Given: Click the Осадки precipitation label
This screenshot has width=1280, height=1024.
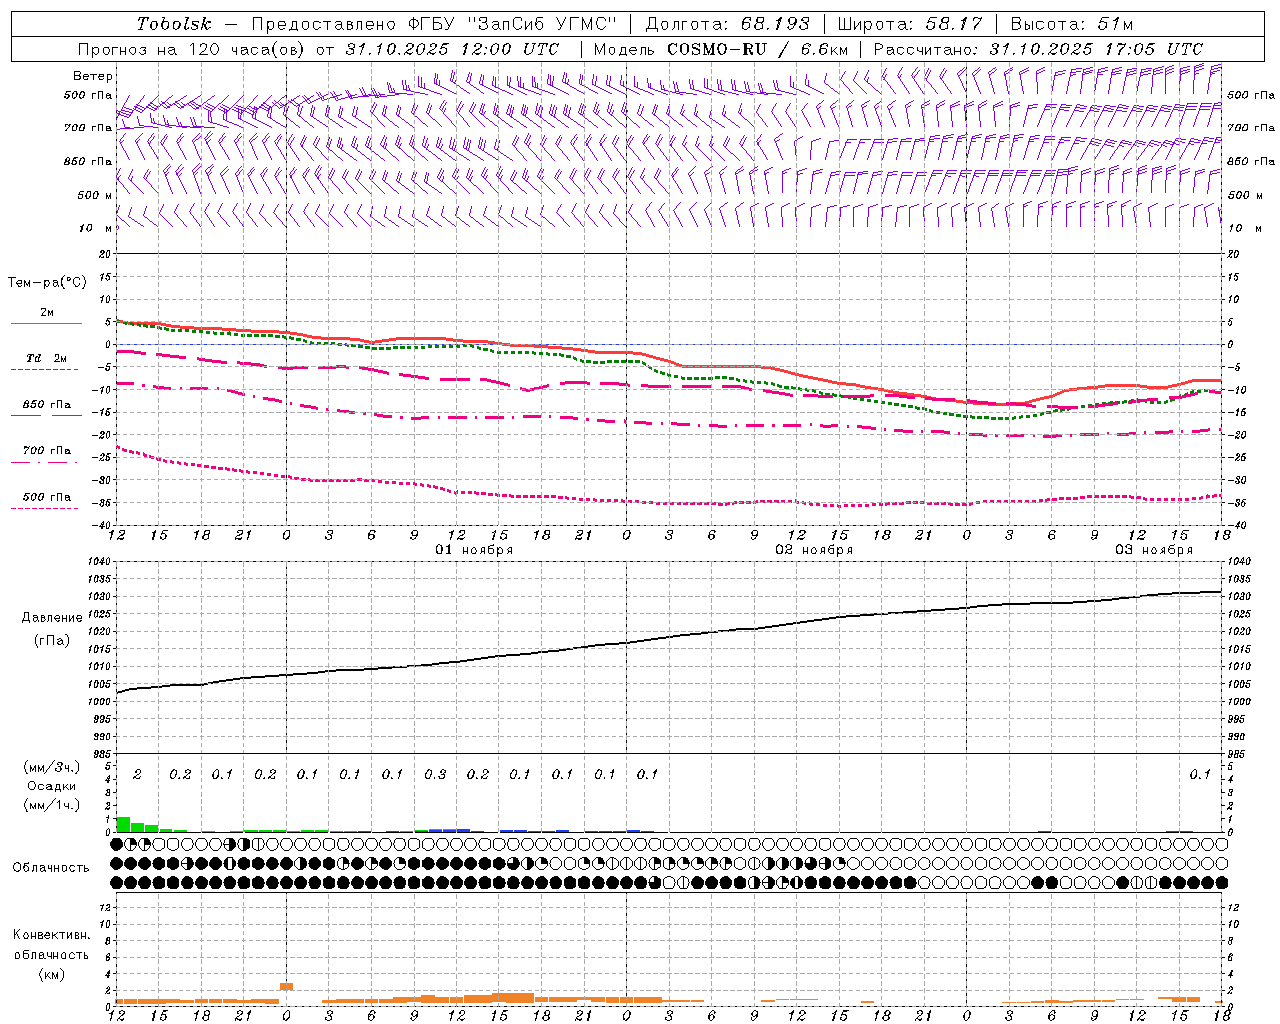Looking at the screenshot, I should pyautogui.click(x=51, y=786).
